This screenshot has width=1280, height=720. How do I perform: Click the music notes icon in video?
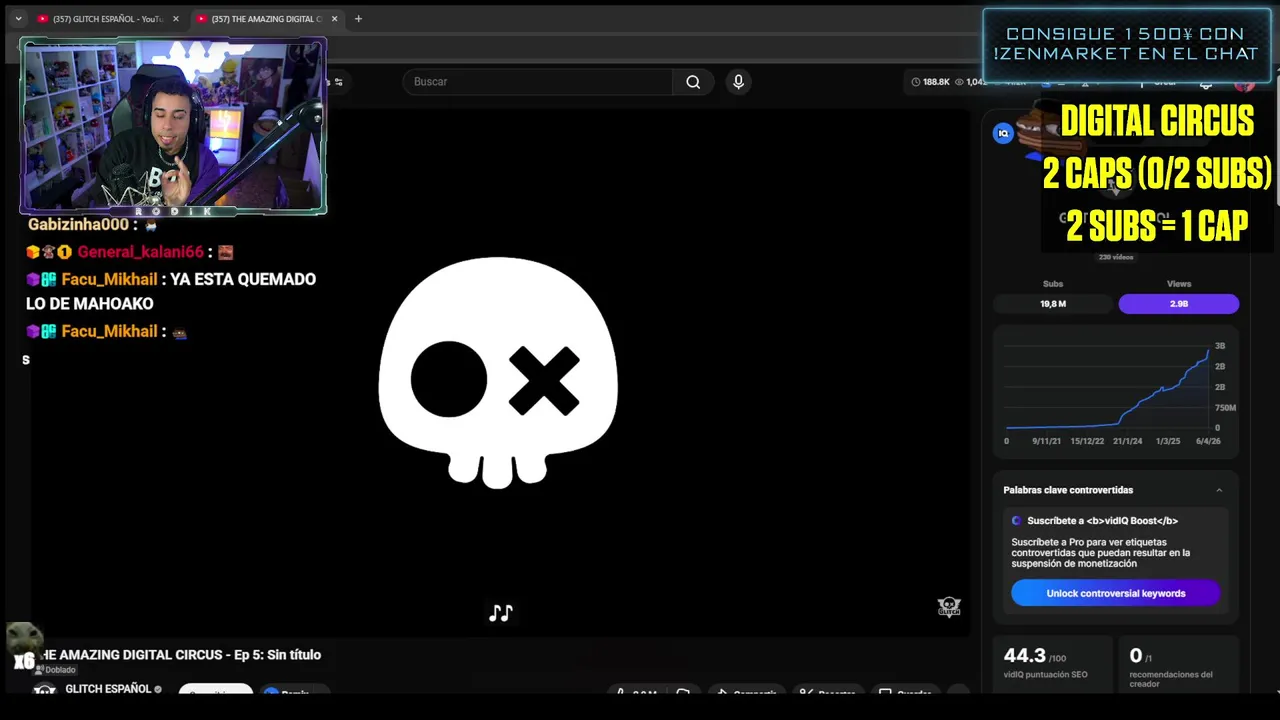(x=500, y=613)
